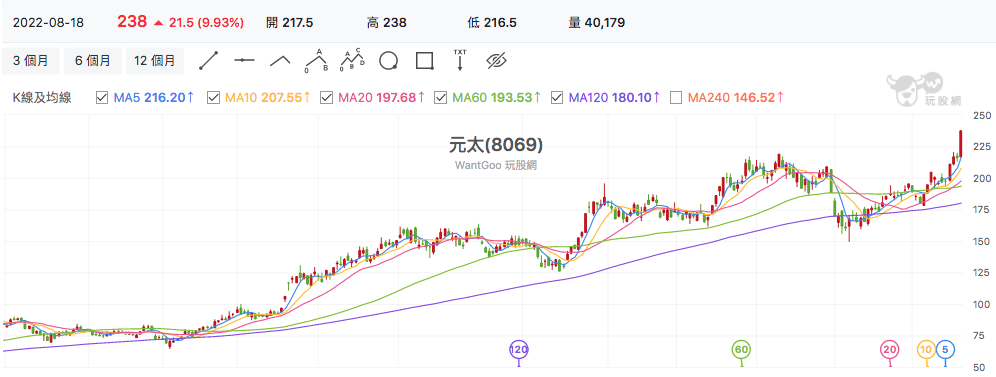Select the rectangle drawing tool

424,61
